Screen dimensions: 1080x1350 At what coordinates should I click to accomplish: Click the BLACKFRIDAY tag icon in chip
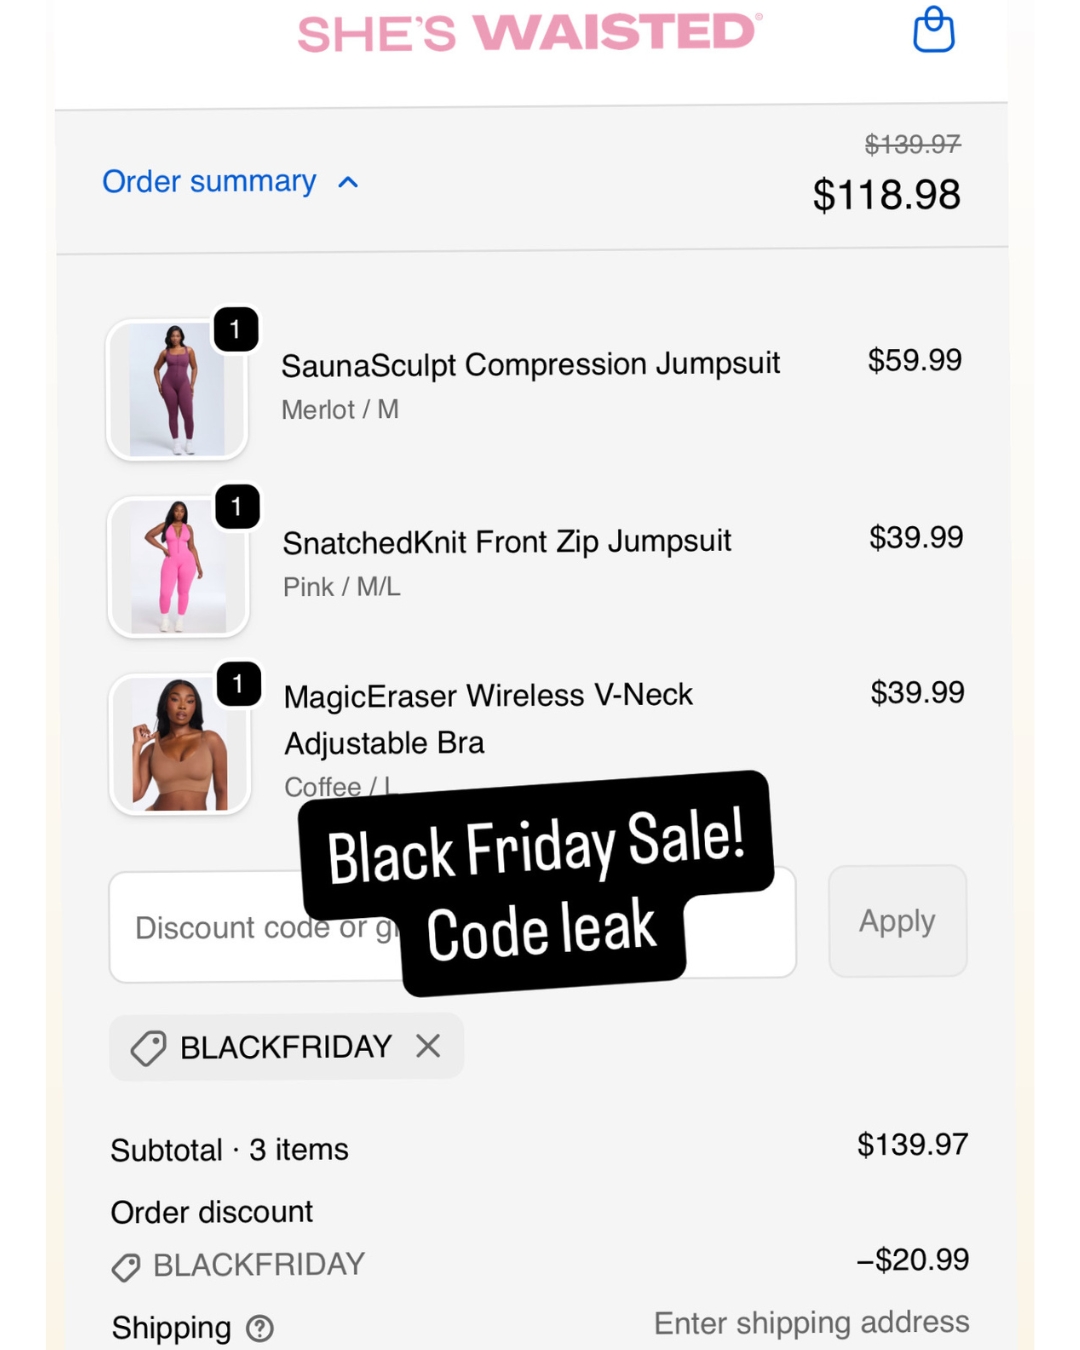pyautogui.click(x=148, y=1048)
